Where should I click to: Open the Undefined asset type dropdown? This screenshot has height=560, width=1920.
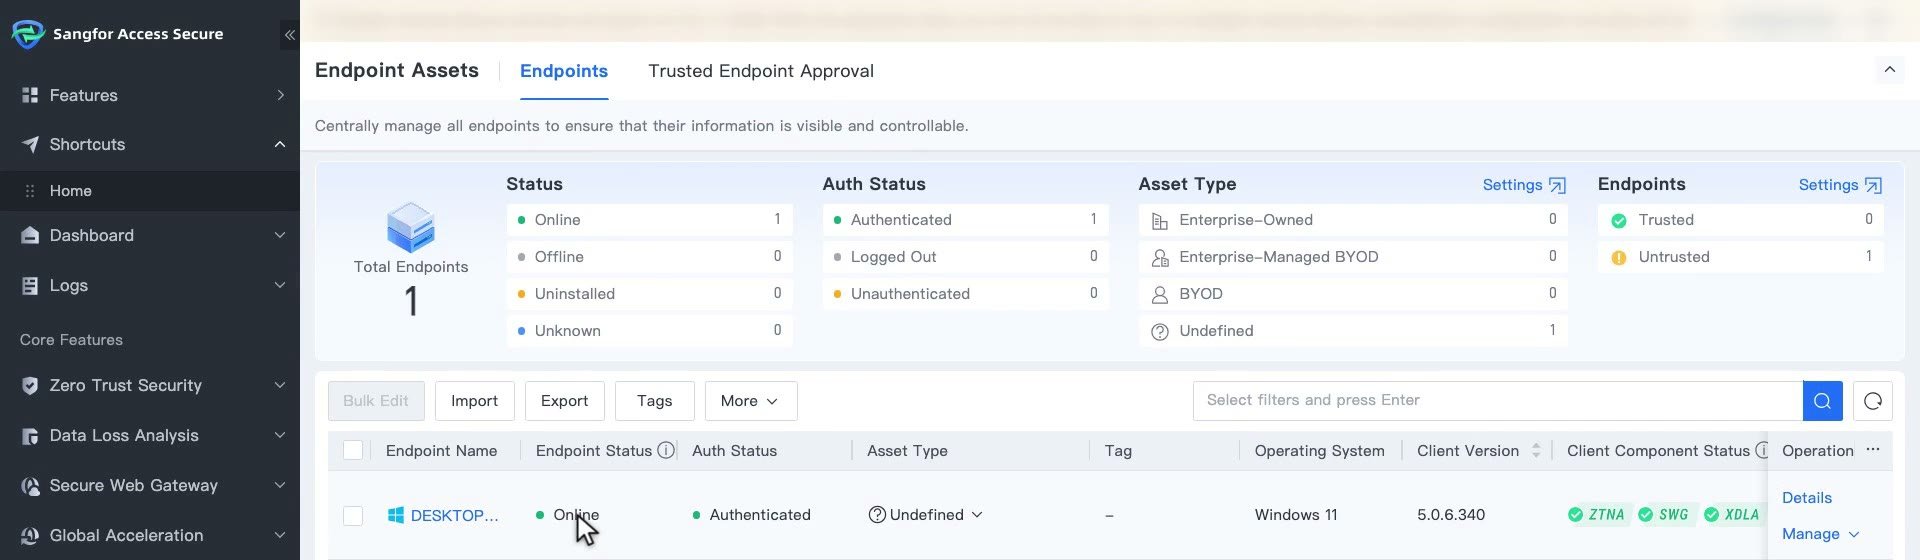(x=926, y=515)
